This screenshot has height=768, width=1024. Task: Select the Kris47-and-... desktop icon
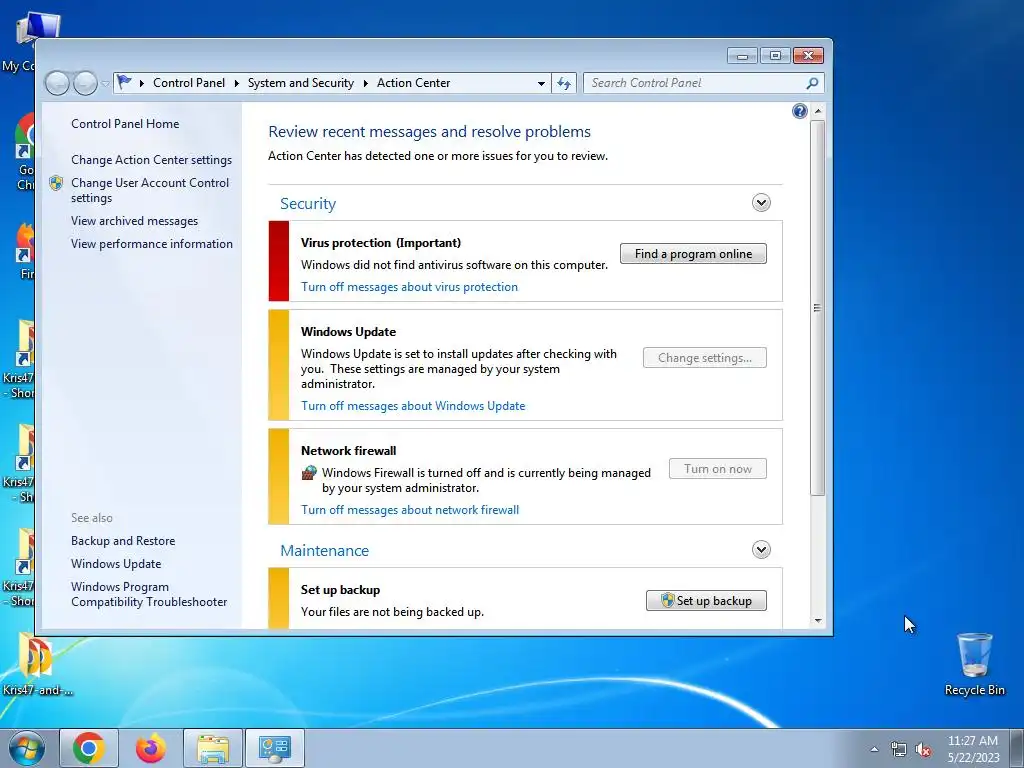37,664
